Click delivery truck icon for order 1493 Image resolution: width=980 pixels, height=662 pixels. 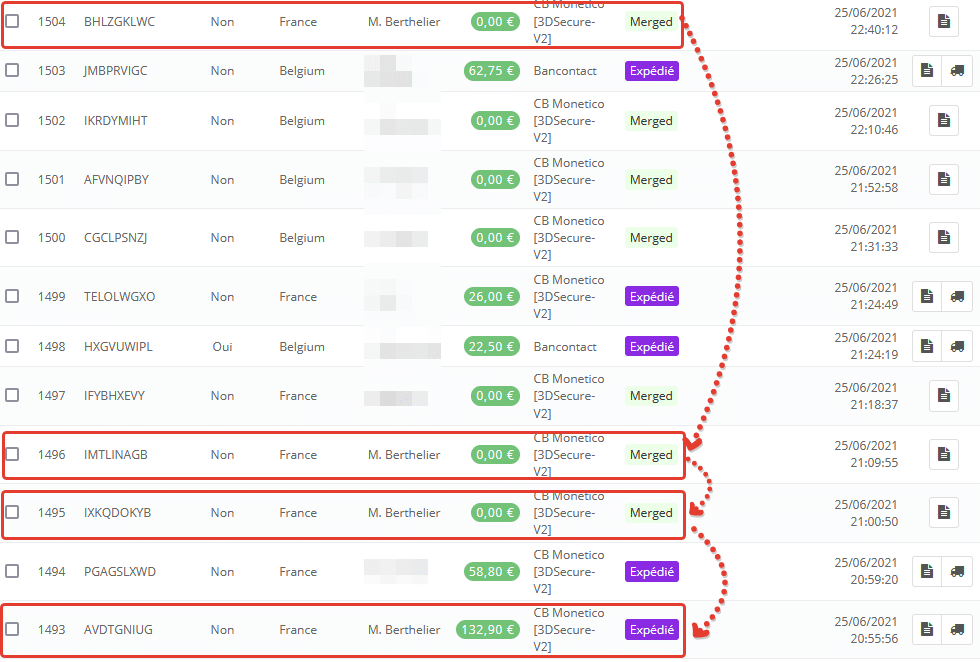[957, 629]
